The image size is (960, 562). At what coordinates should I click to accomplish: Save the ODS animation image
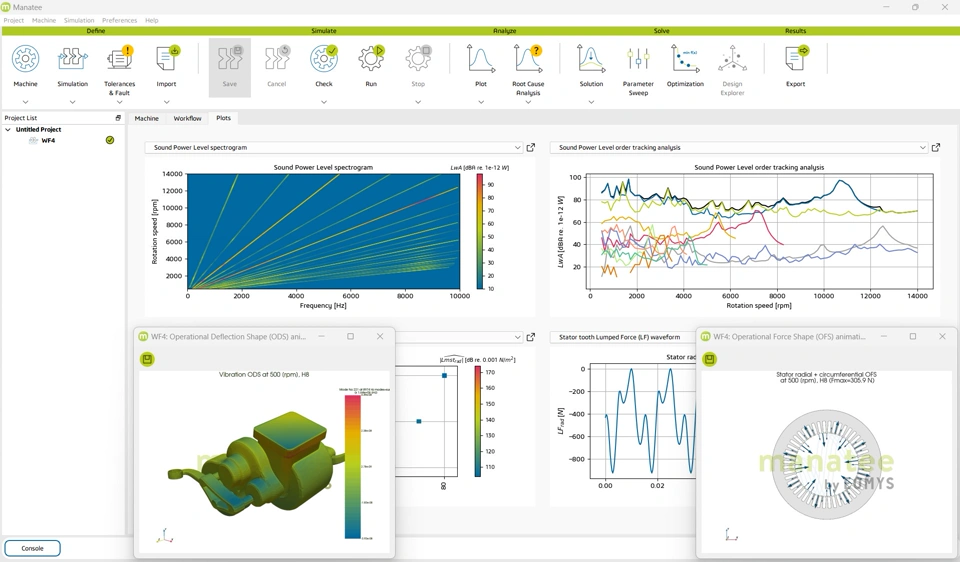coord(147,359)
